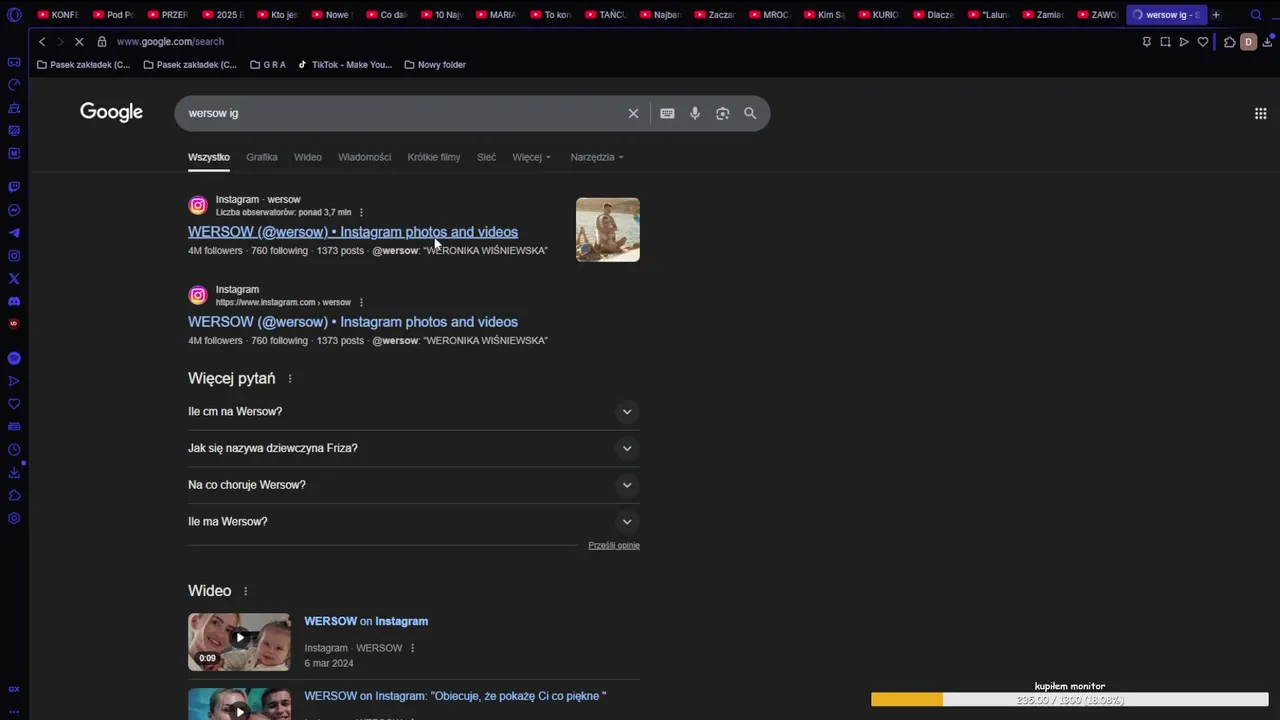Open options for second Instagram result
The image size is (1280, 720).
point(361,302)
